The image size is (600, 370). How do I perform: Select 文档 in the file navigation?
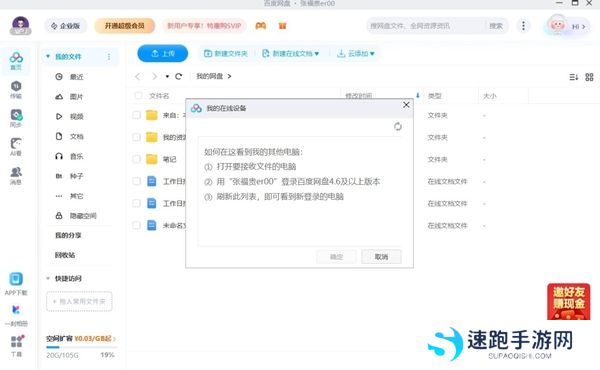77,136
